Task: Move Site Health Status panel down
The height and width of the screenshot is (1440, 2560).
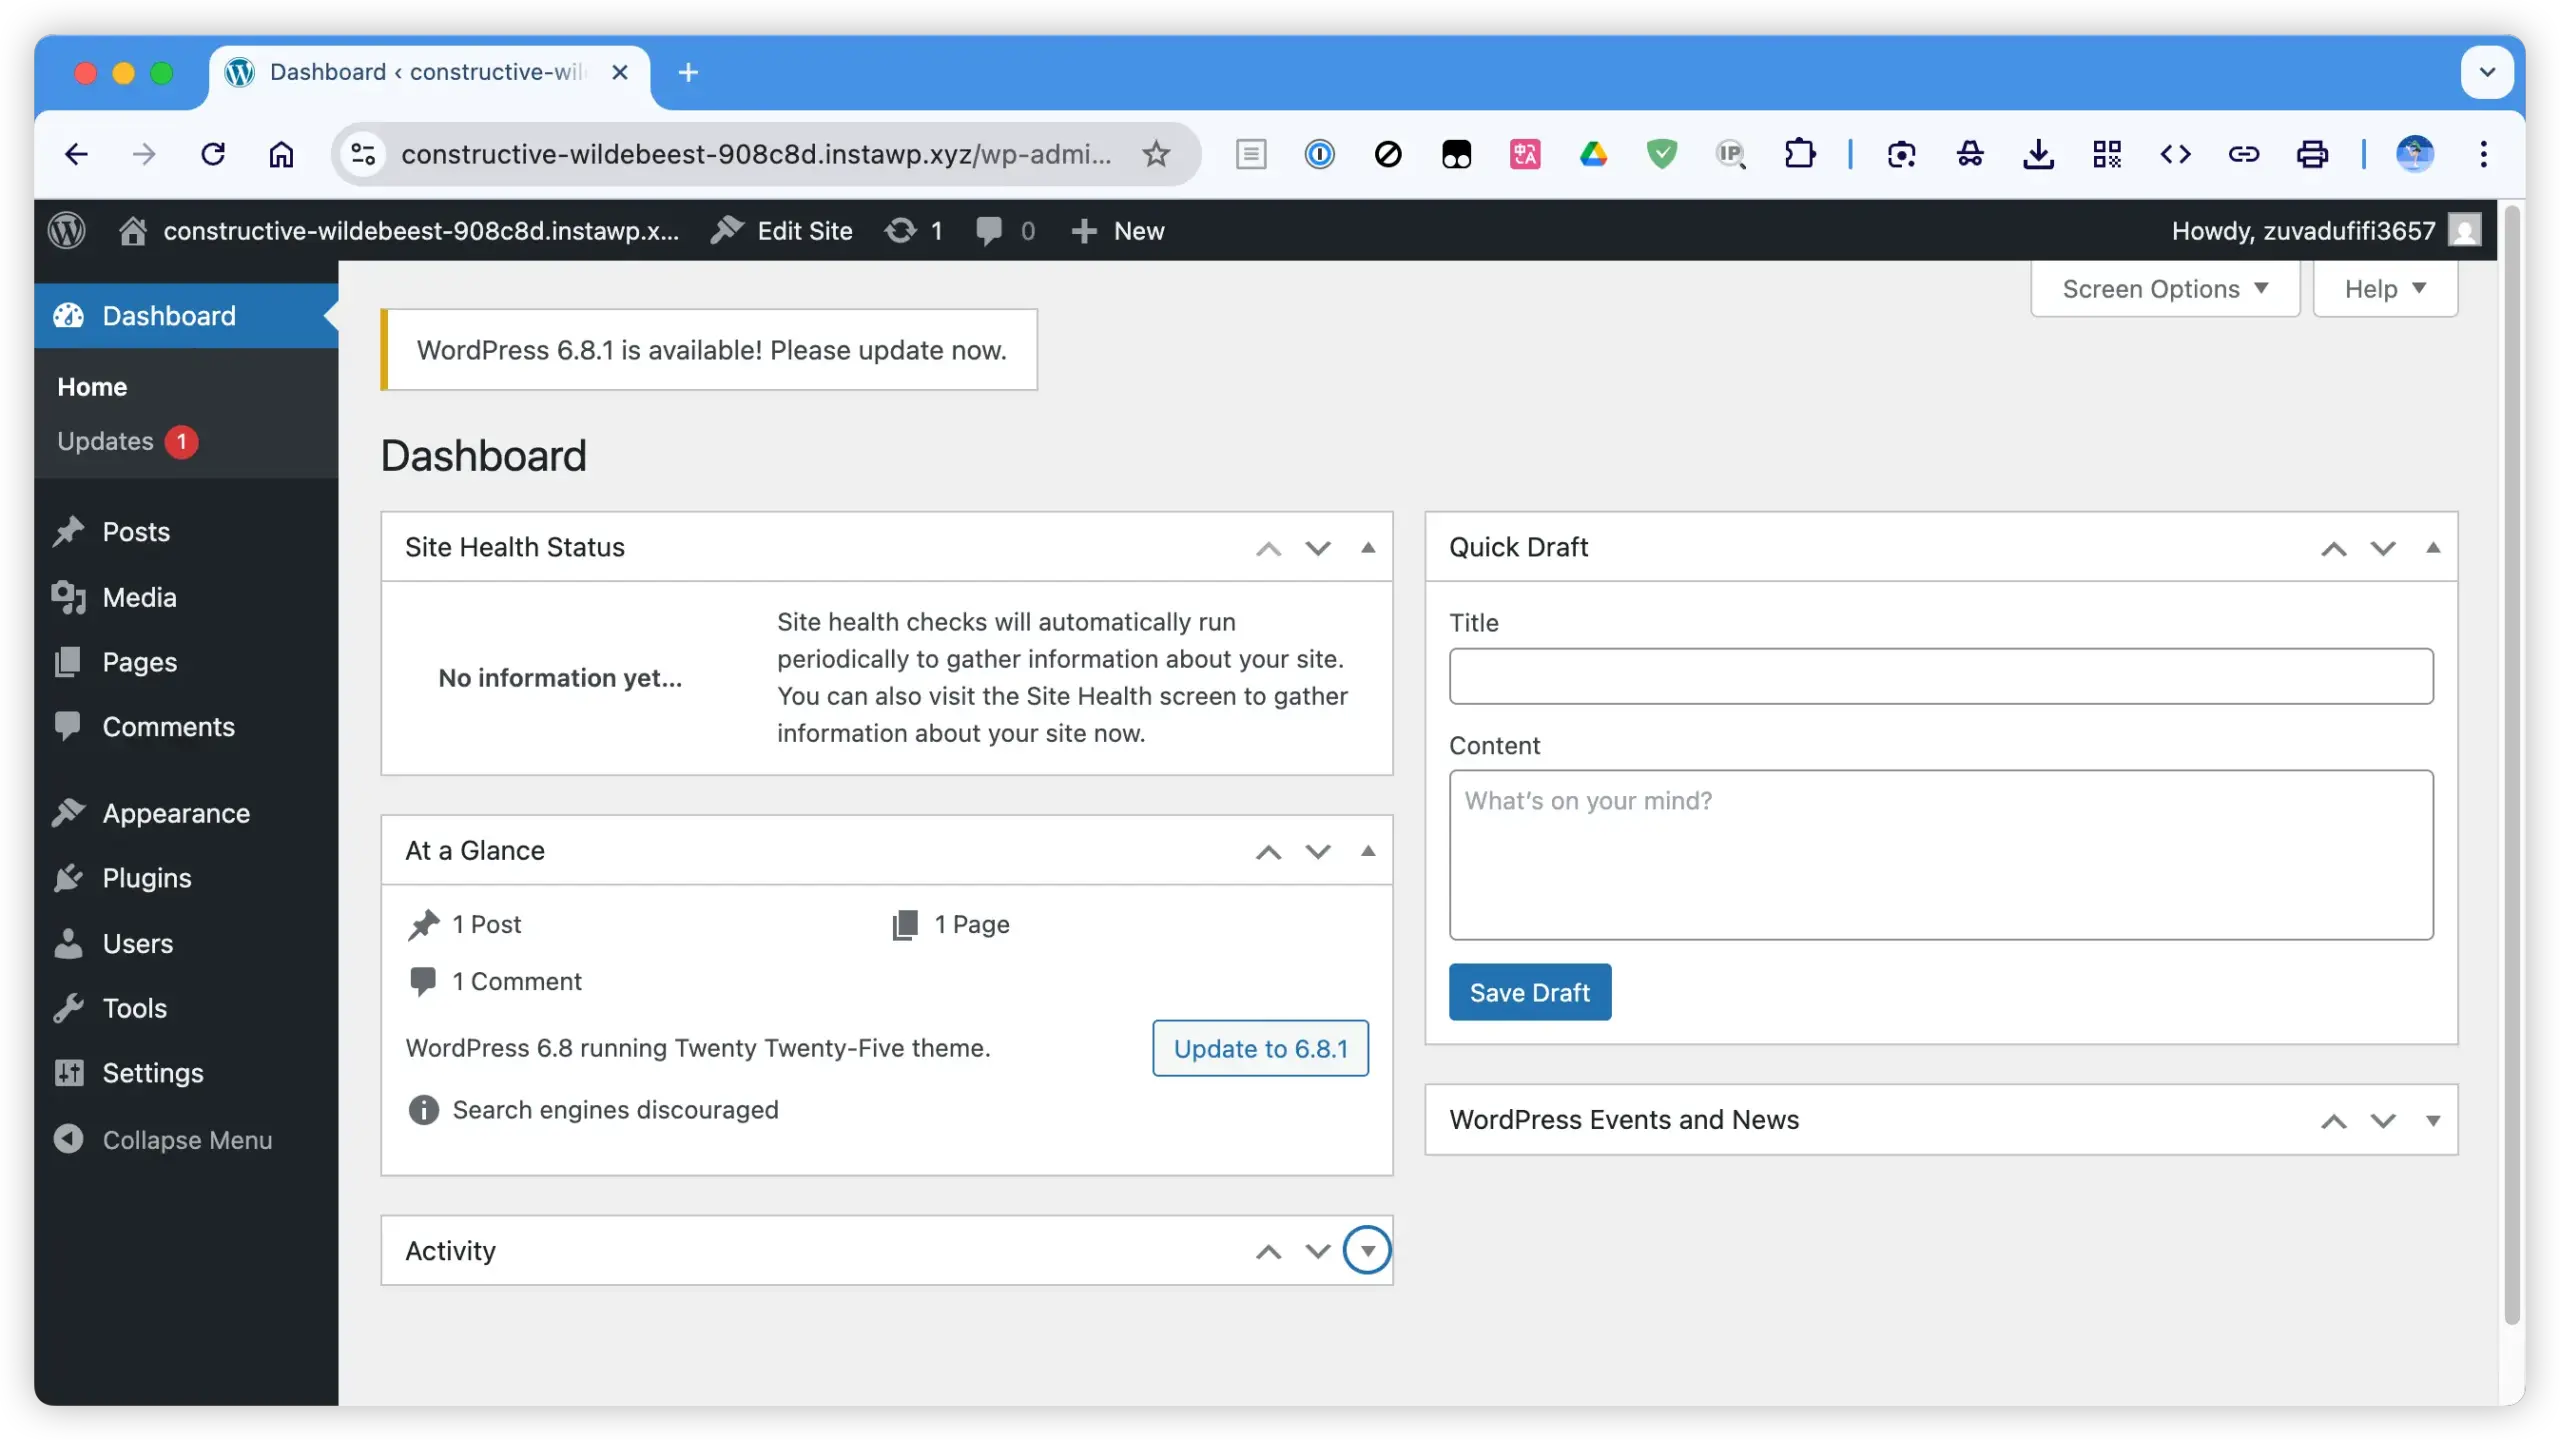Action: click(x=1318, y=548)
